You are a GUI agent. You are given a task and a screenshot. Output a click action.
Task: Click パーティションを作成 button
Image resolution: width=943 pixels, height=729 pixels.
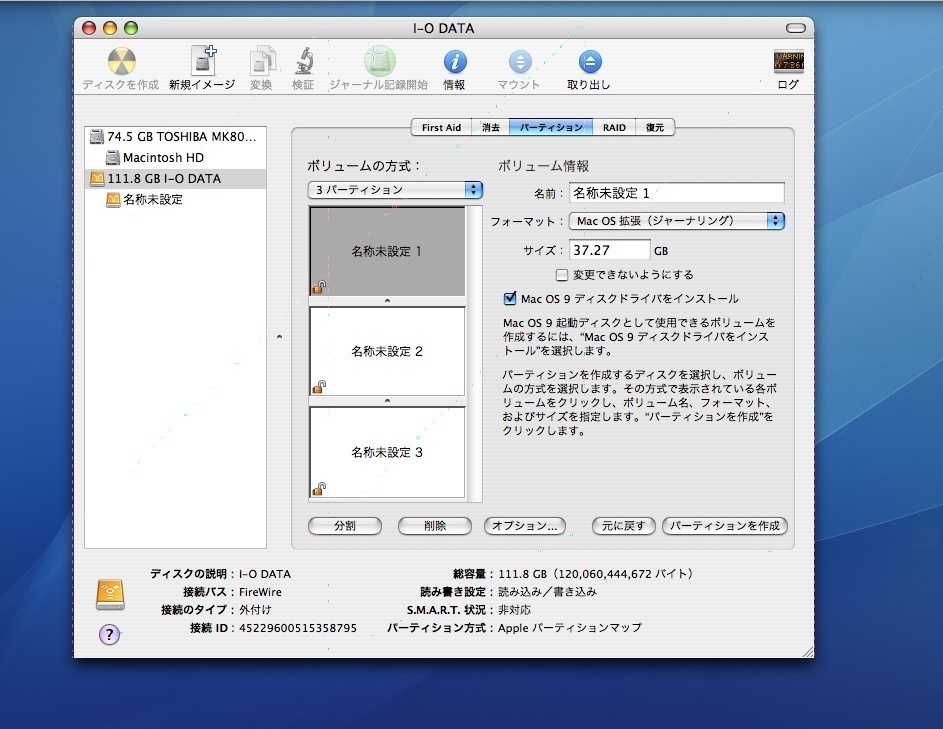[x=725, y=526]
